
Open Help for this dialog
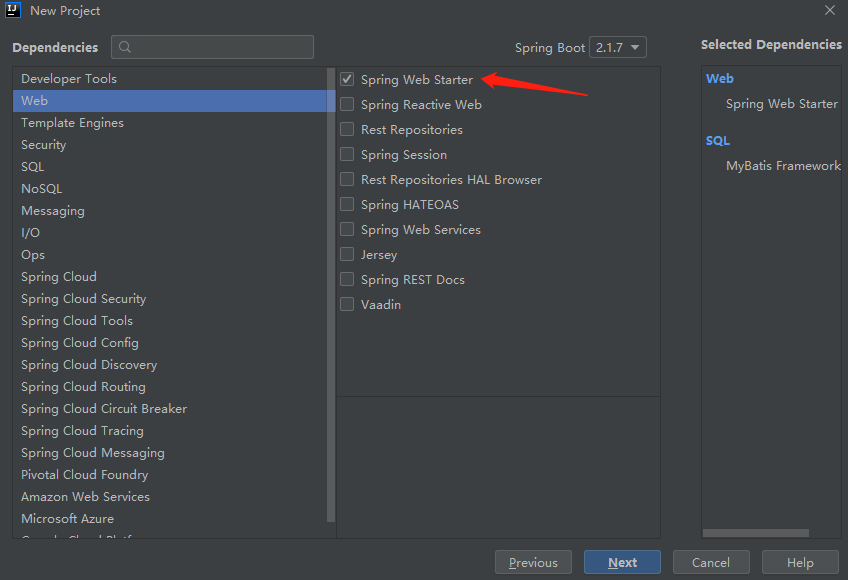(x=800, y=562)
